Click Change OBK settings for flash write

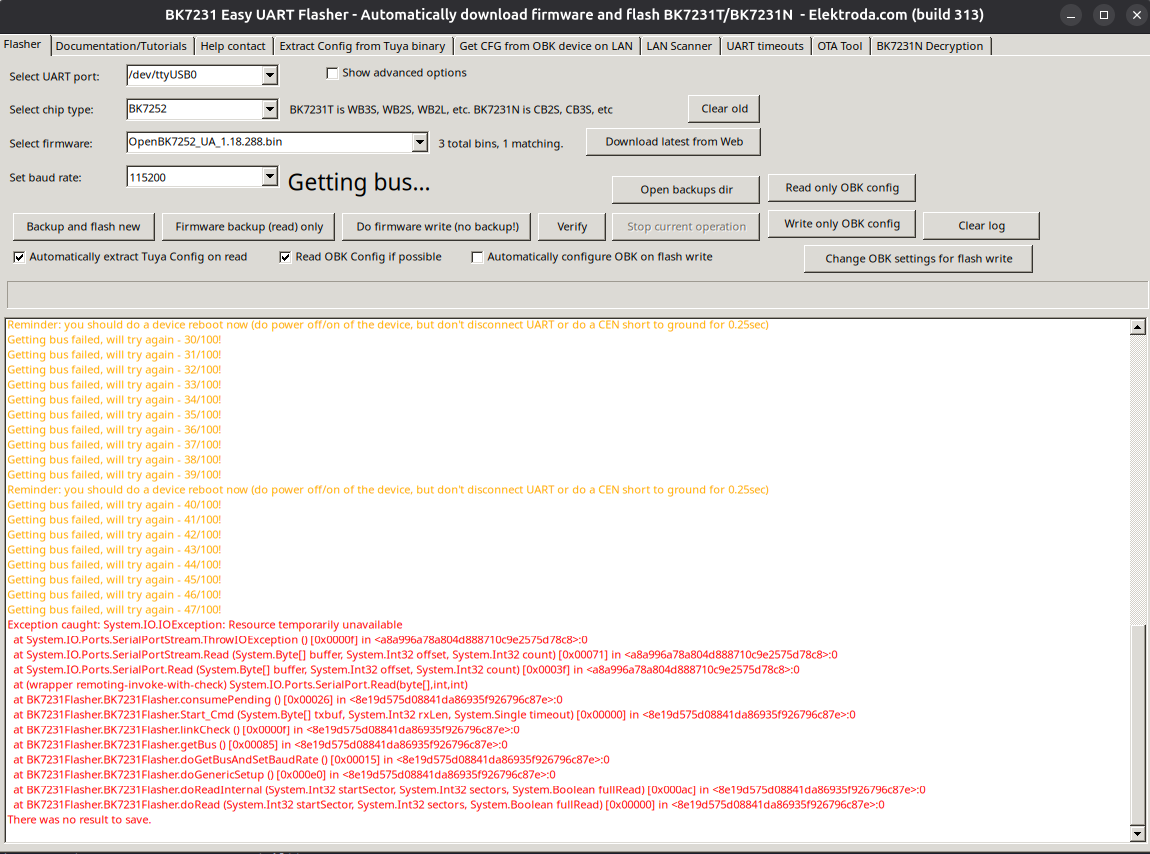click(x=918, y=258)
